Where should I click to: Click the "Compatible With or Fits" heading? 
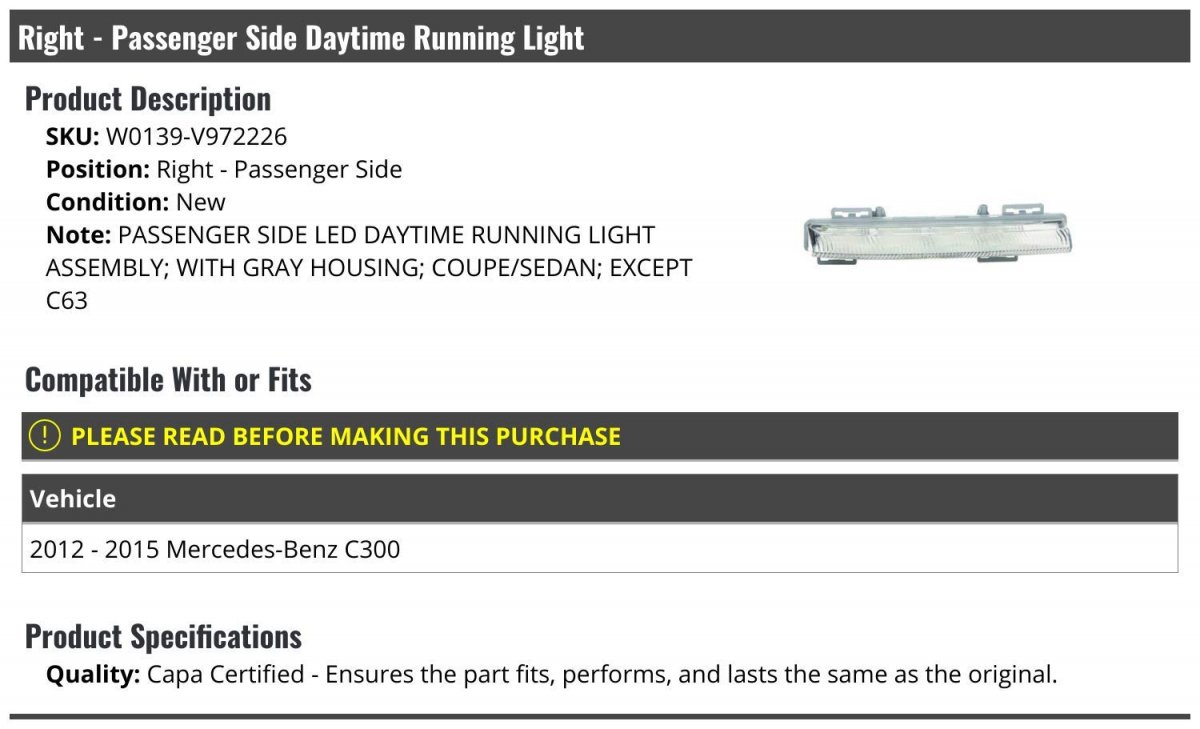pos(168,380)
